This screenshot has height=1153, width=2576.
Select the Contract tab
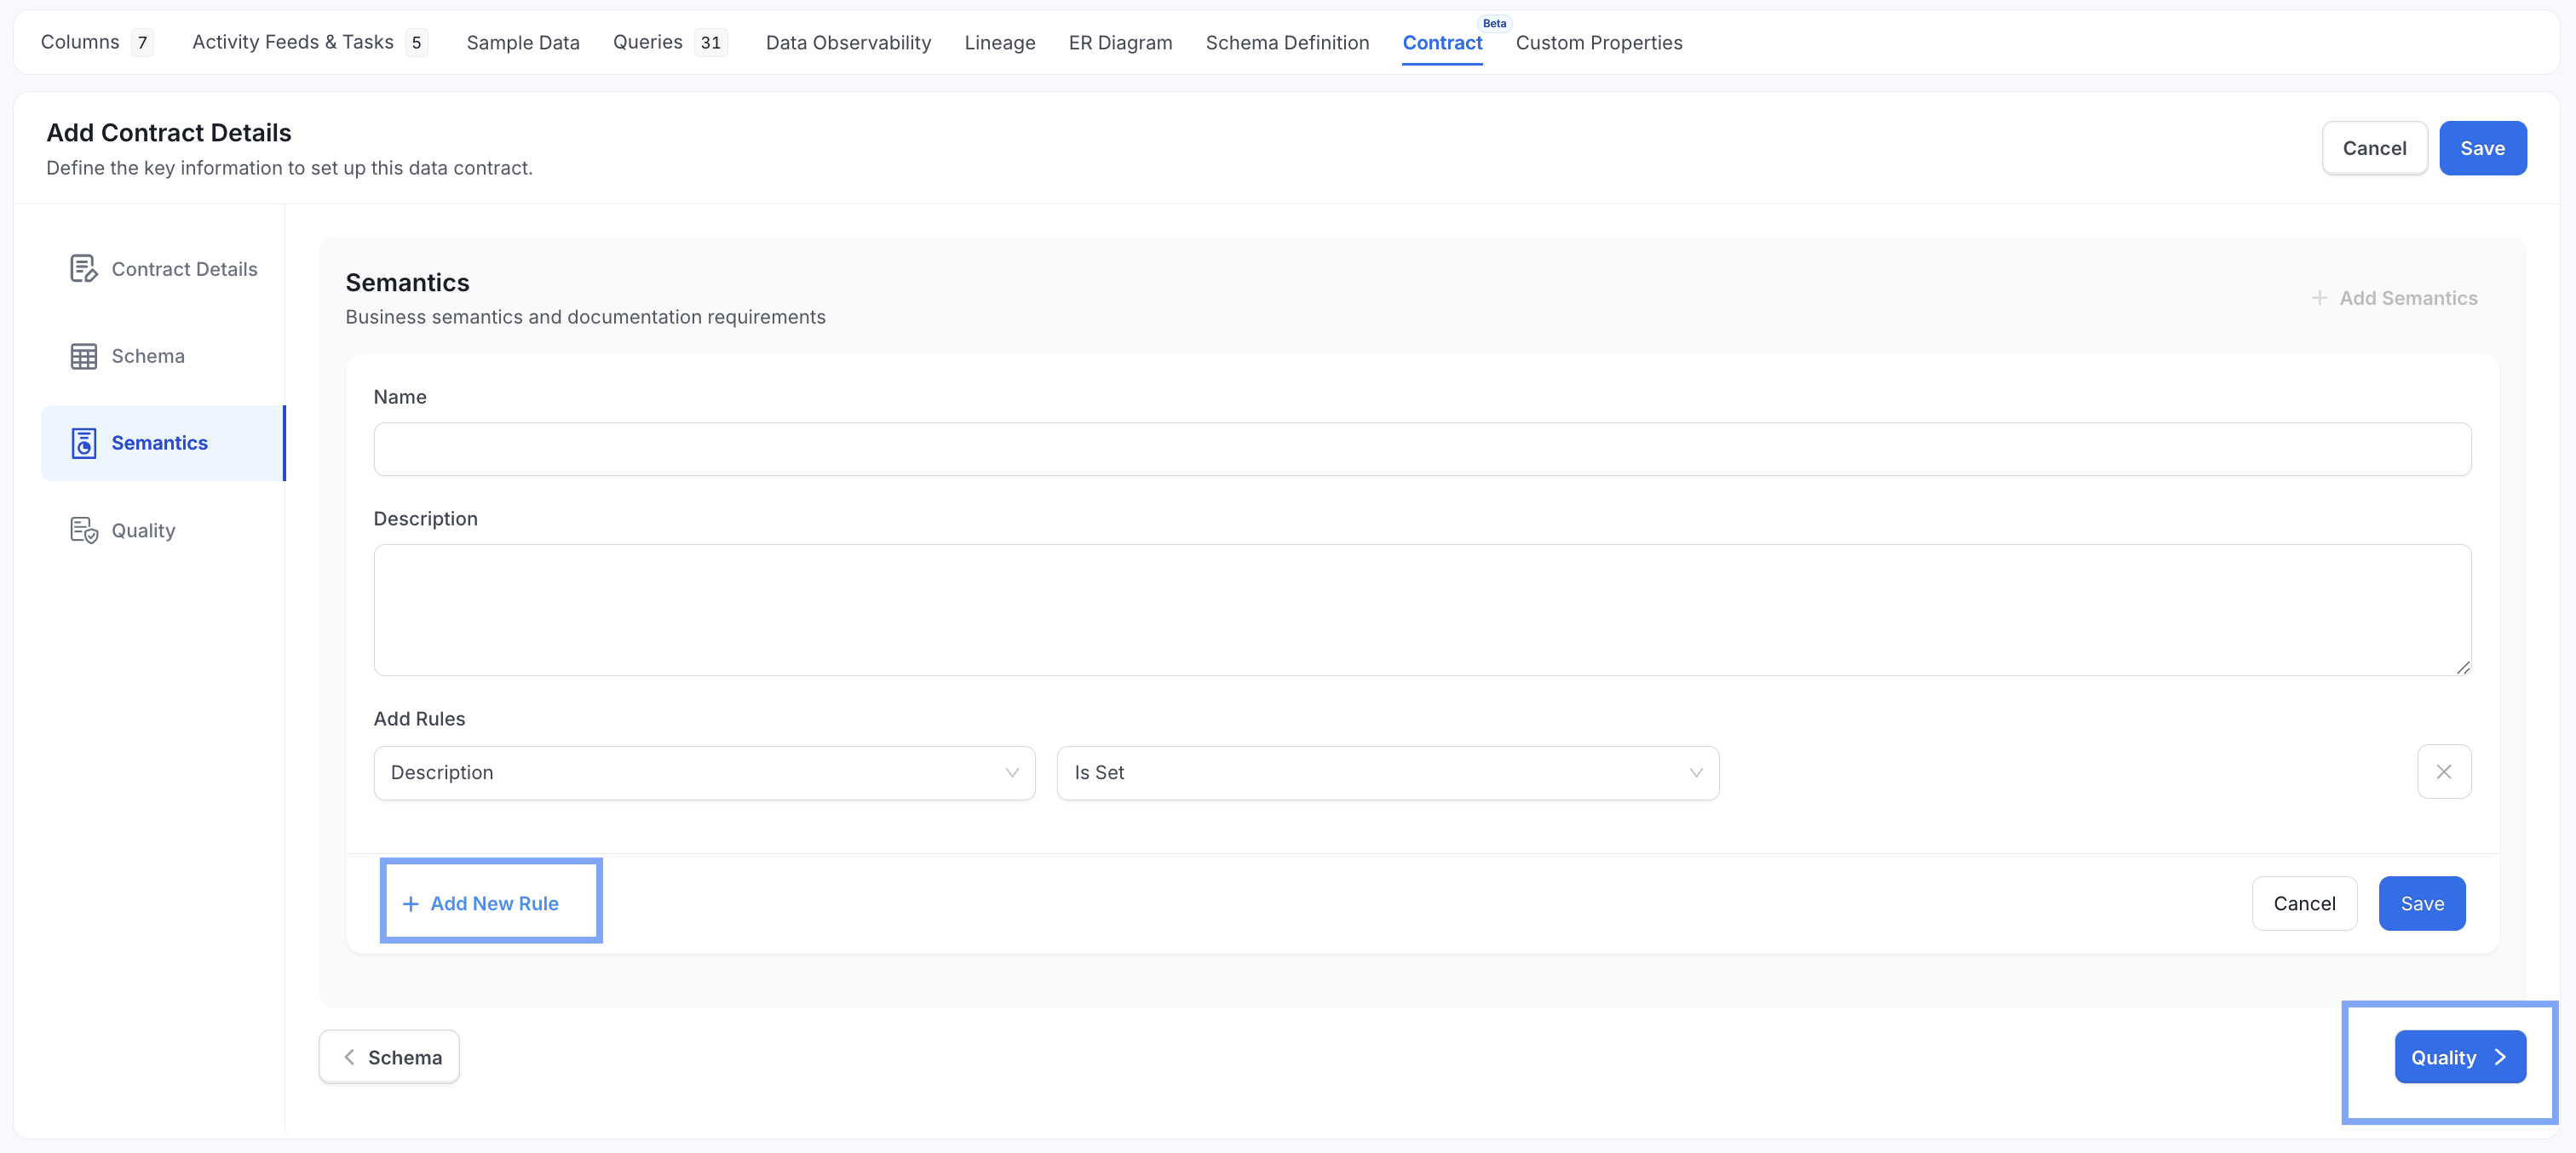(x=1442, y=43)
